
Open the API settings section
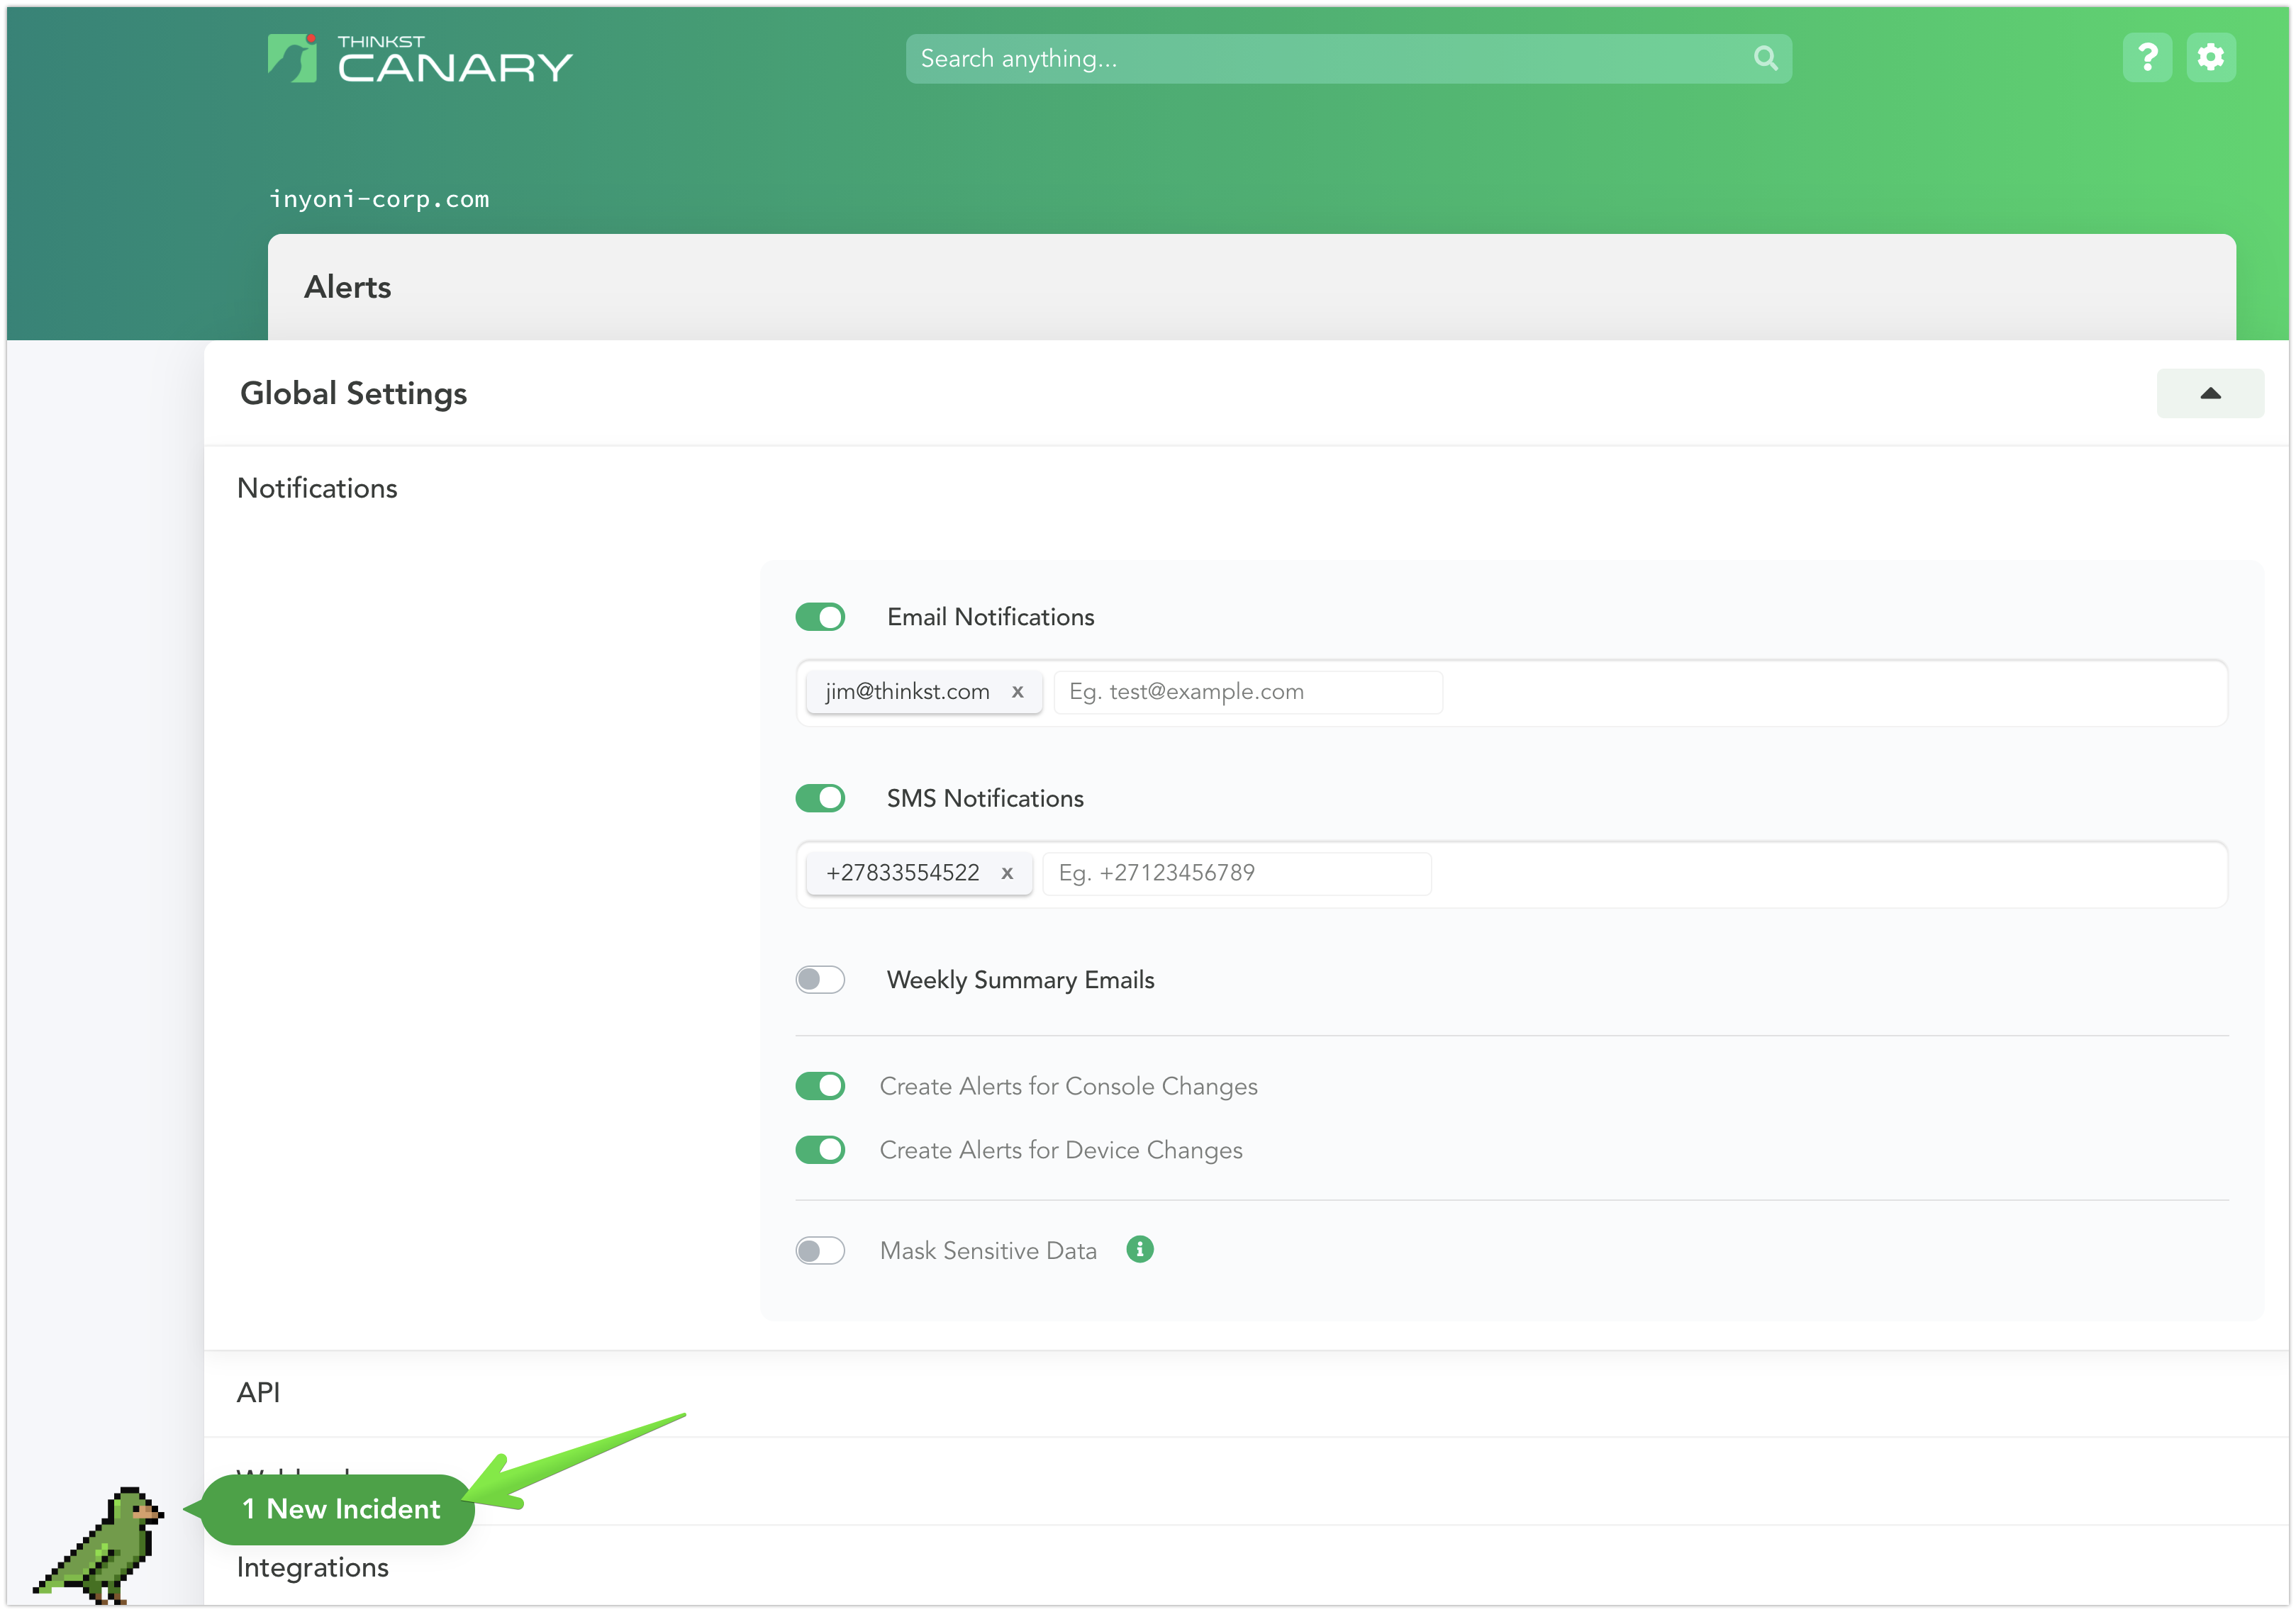click(258, 1392)
